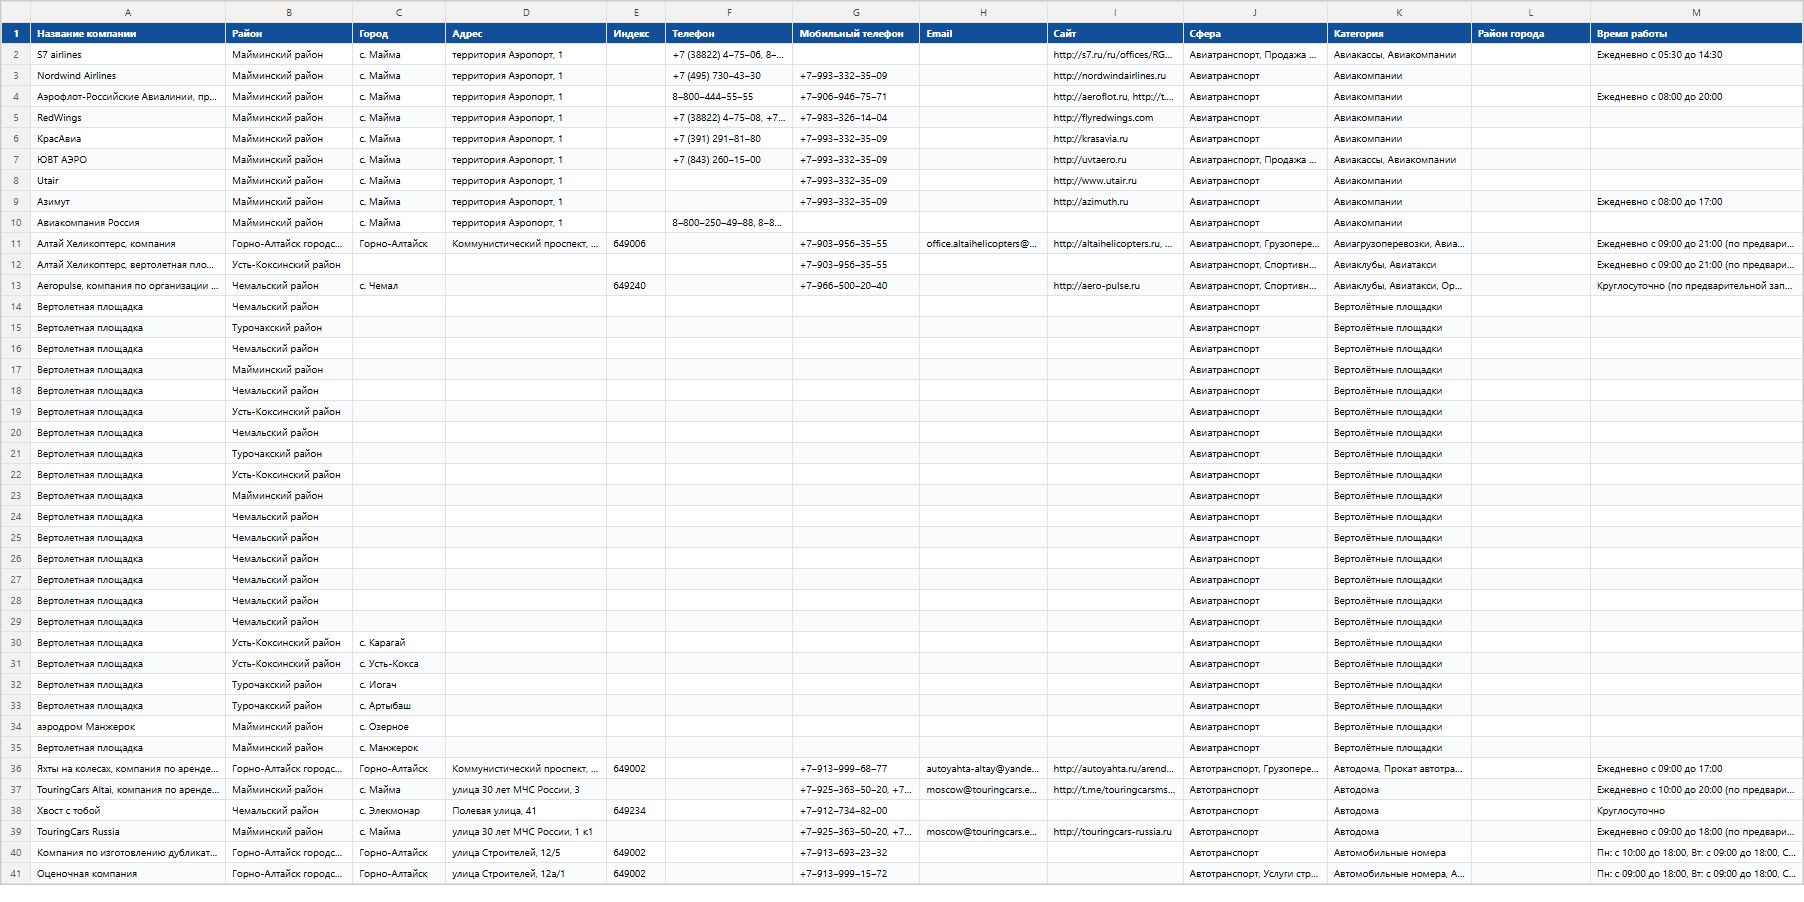This screenshot has height=902, width=1804.
Task: Select city cell 'с. Усть-Кокса'
Action: [399, 664]
